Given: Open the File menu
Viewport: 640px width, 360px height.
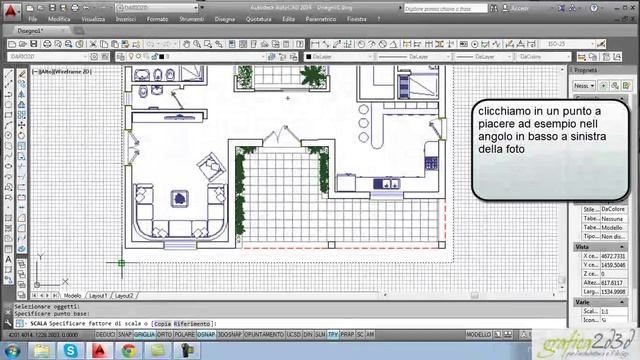Looking at the screenshot, I should pyautogui.click(x=33, y=19).
